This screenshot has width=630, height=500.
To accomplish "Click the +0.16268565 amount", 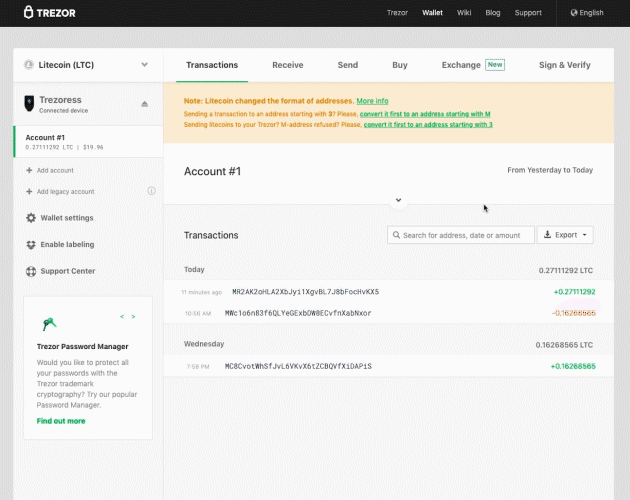I will pyautogui.click(x=573, y=366).
